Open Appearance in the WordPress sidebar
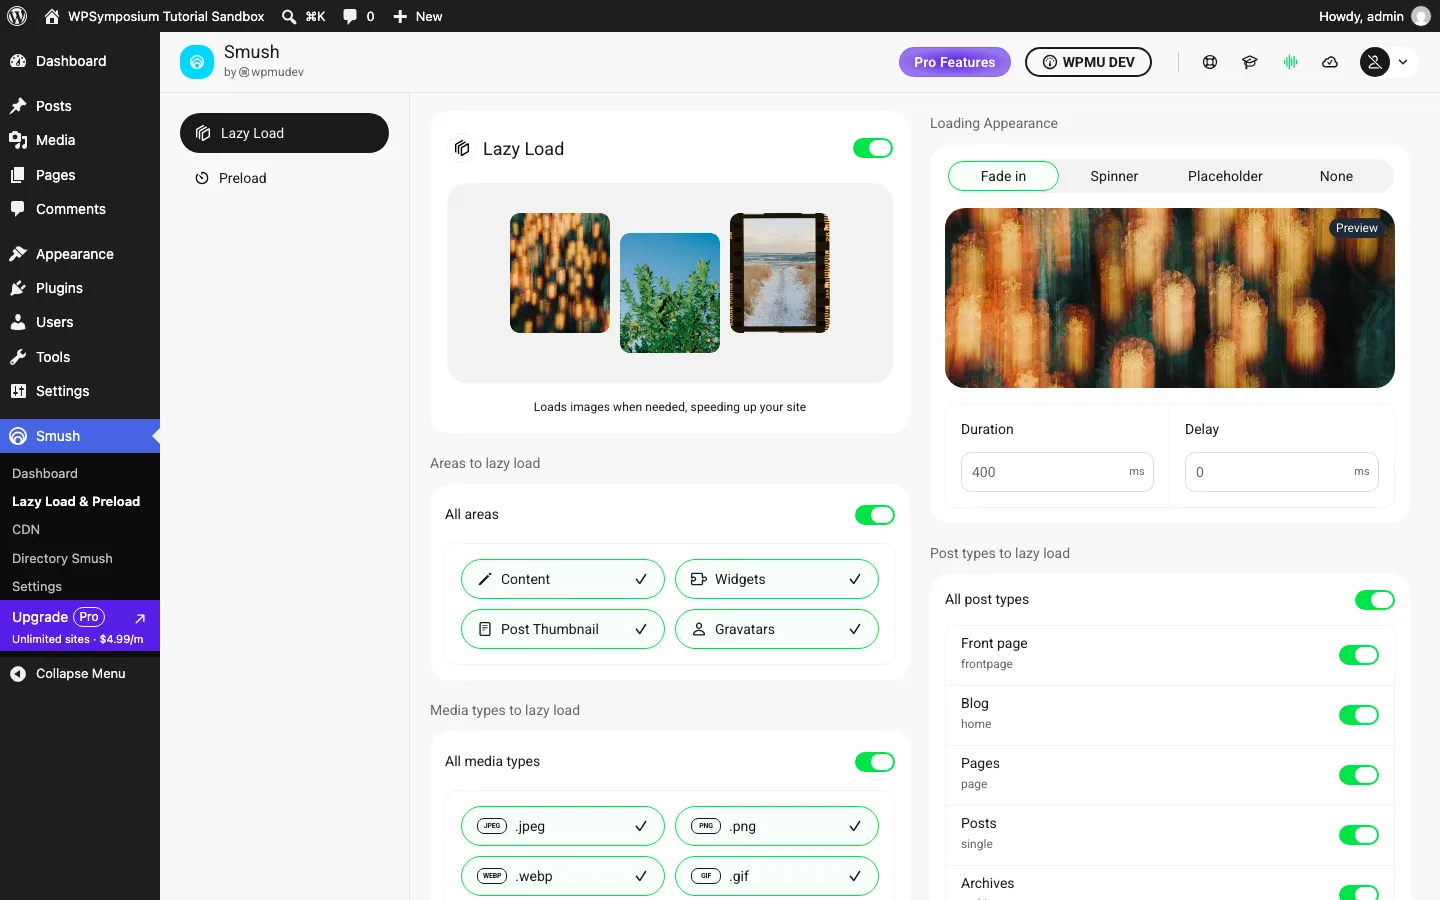Image resolution: width=1440 pixels, height=900 pixels. 80,254
